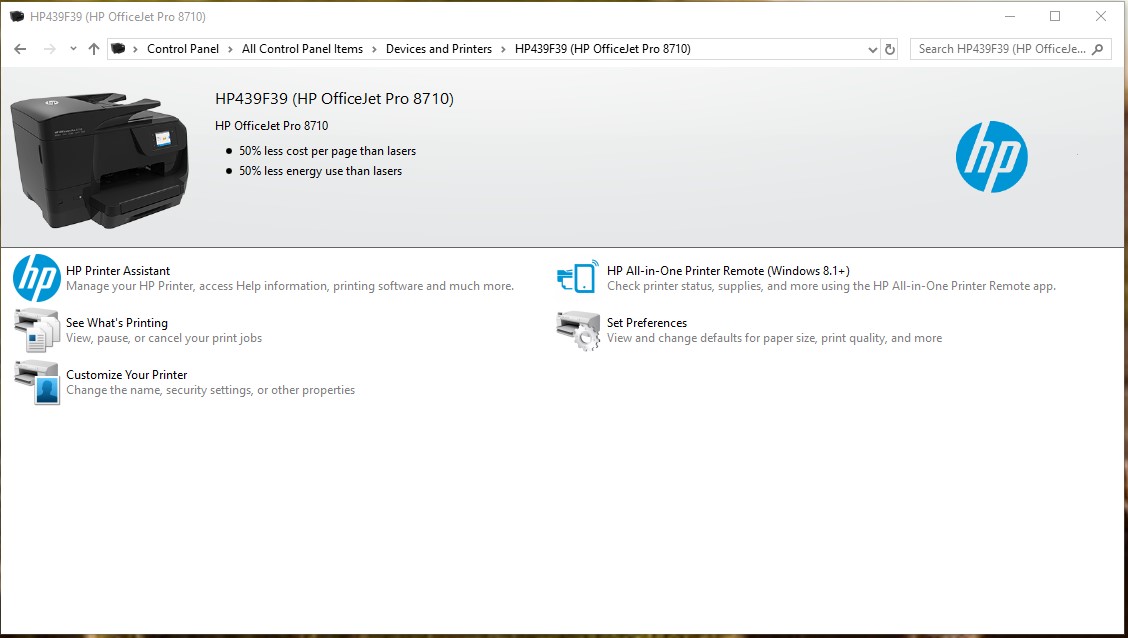The width and height of the screenshot is (1128, 638).
Task: Open HP All-in-One Printer Remote icon
Action: click(x=578, y=277)
